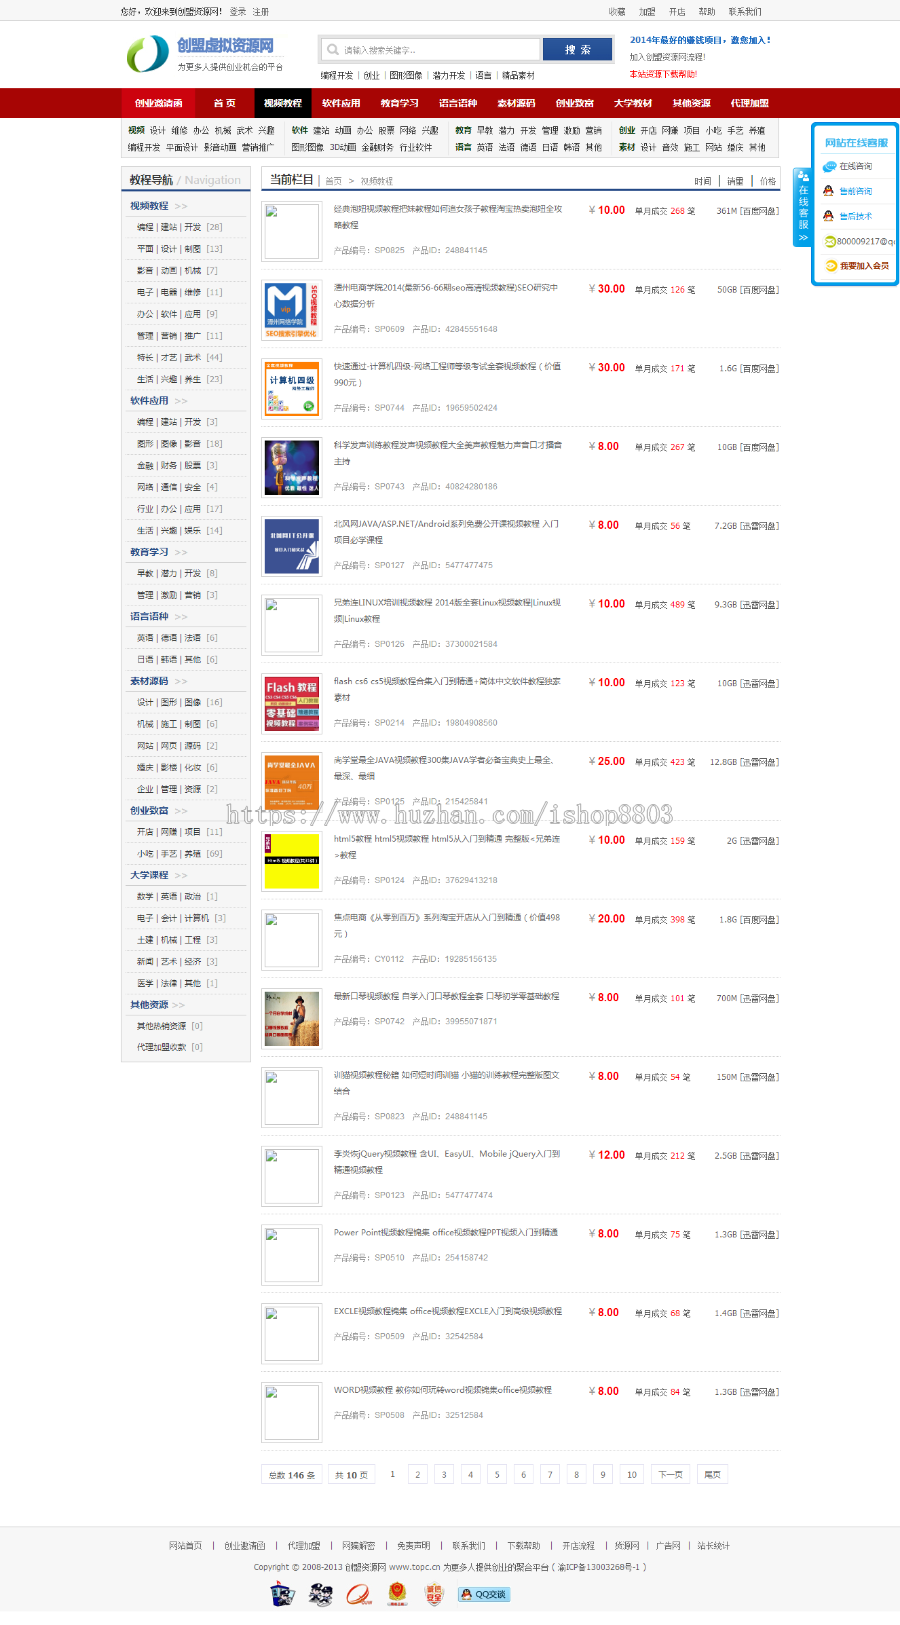Click the 我要加入会员 smiley icon
The height and width of the screenshot is (1625, 900).
tap(830, 265)
